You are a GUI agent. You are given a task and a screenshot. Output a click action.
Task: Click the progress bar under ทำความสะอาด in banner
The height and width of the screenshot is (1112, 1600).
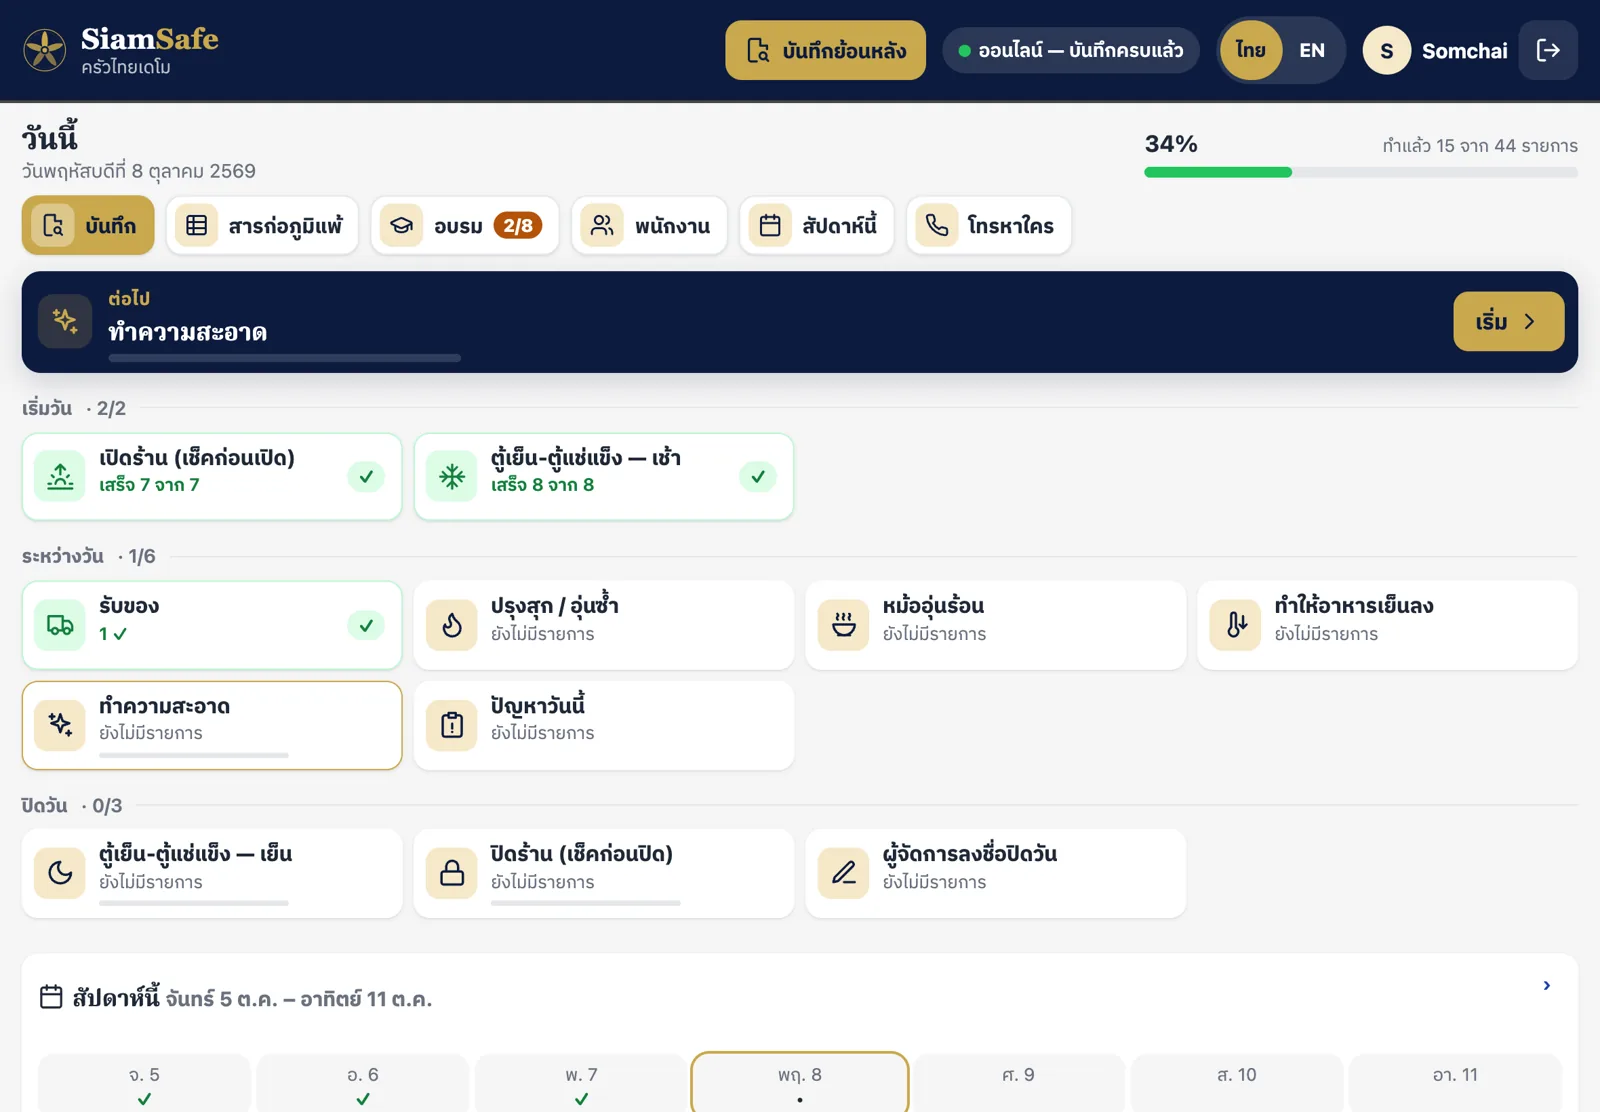pos(285,358)
